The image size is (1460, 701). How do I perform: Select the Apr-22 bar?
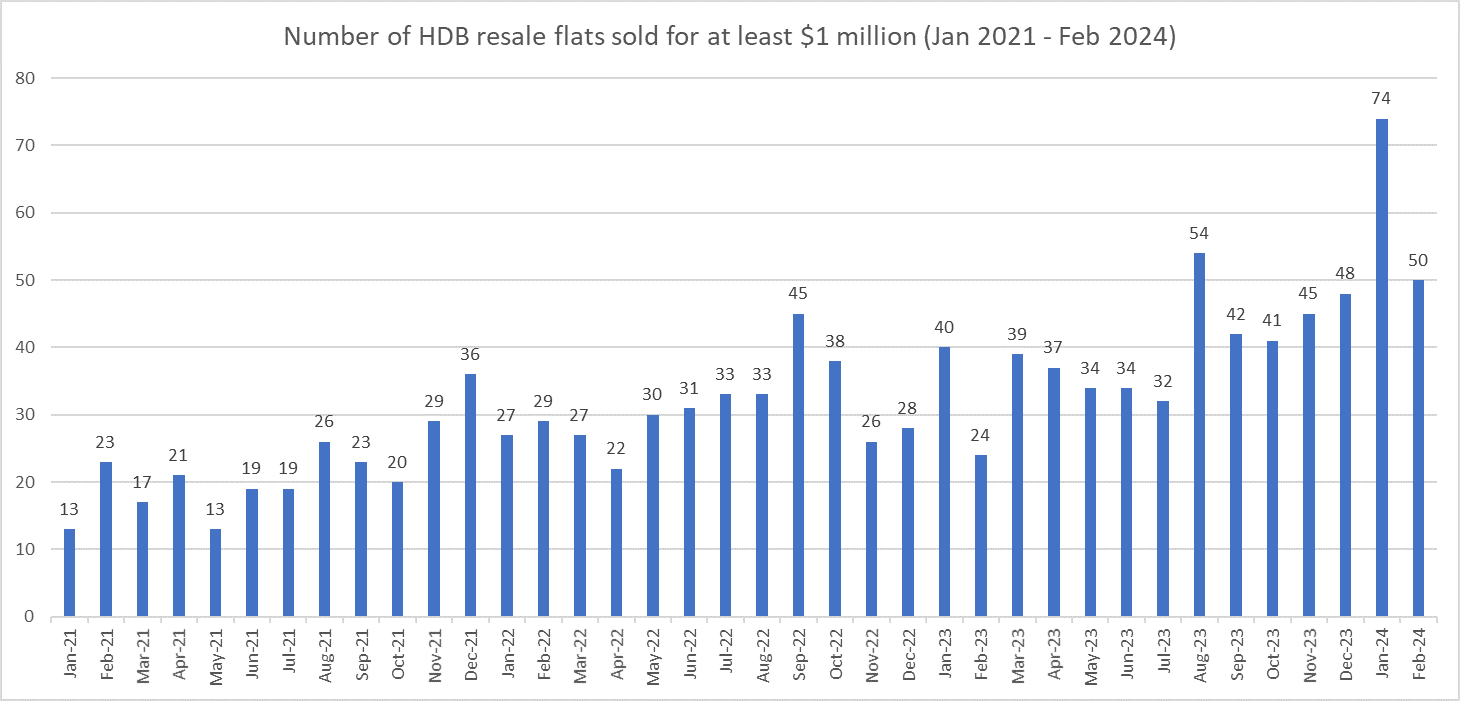tap(616, 543)
